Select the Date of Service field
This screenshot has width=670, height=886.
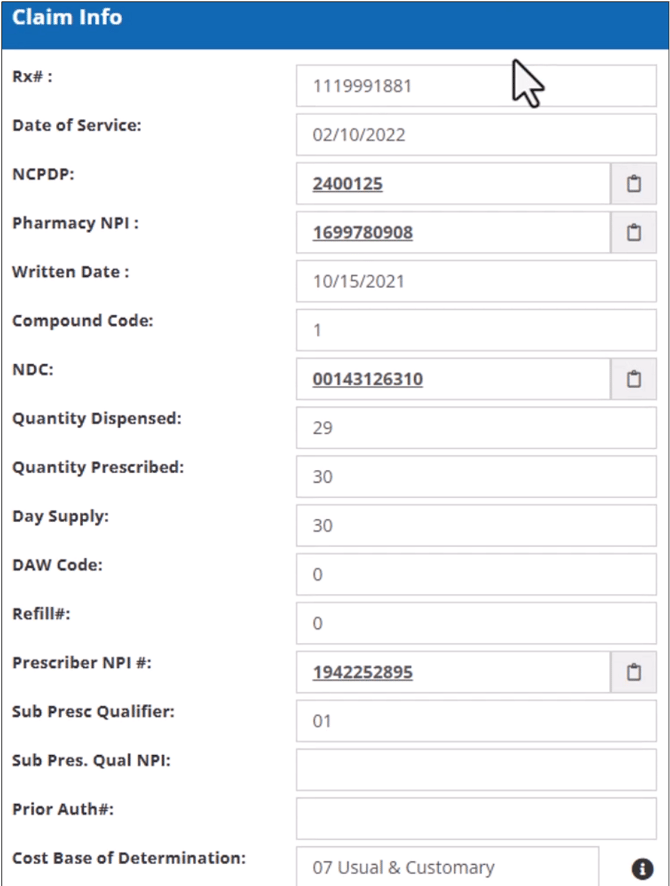(476, 135)
